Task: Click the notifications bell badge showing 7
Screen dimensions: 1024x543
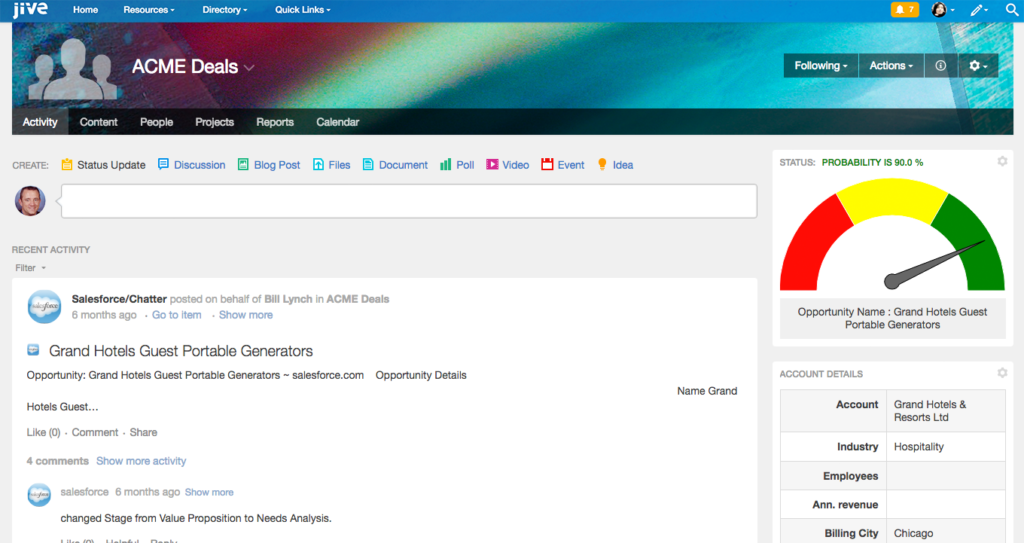Action: click(x=904, y=10)
